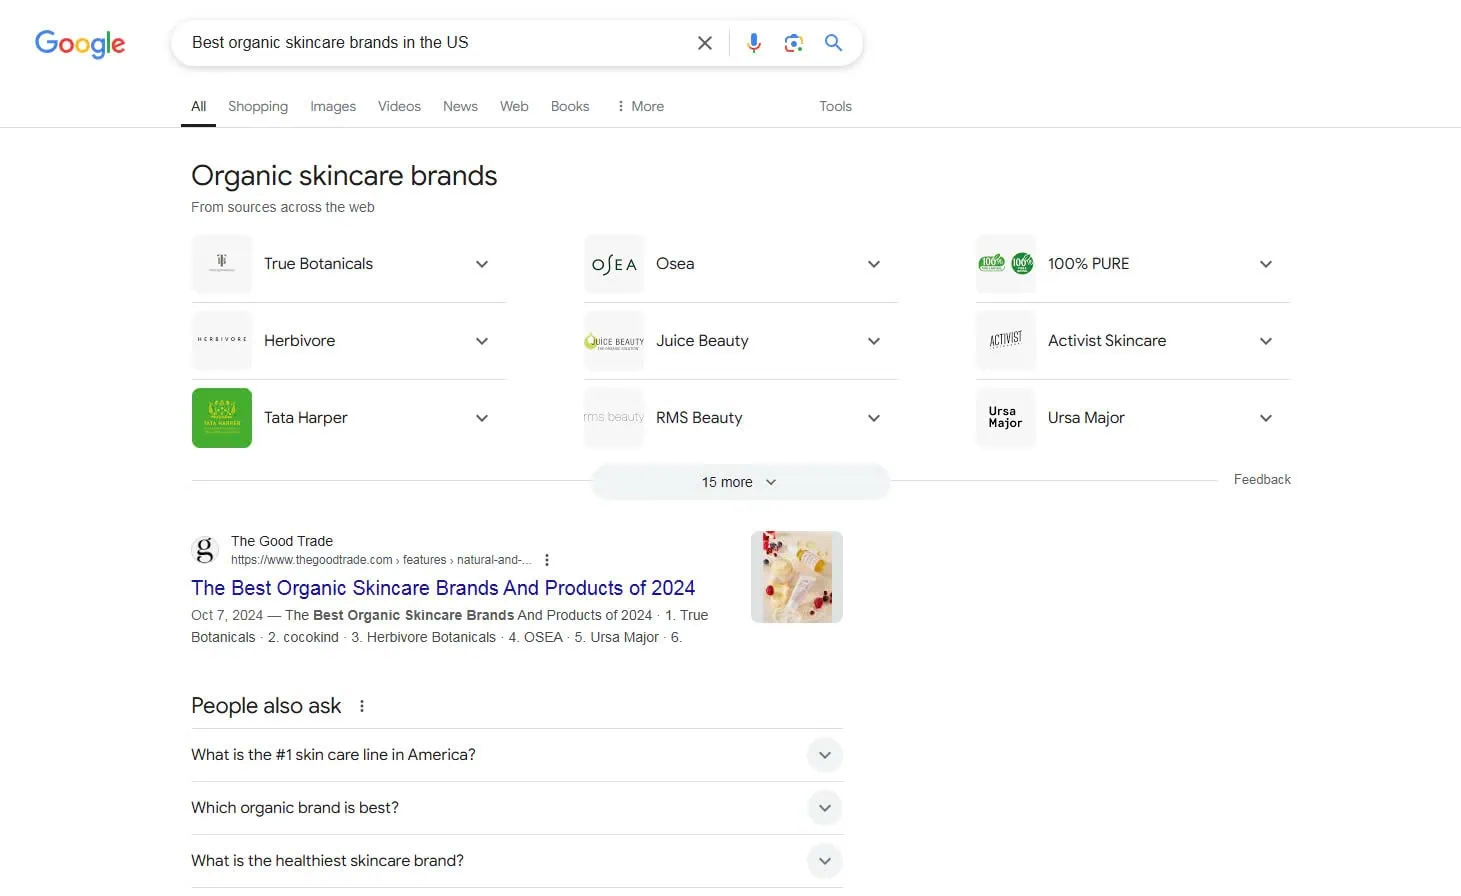Switch to the Books tab
Screen dimensions: 1461x896
(x=570, y=106)
